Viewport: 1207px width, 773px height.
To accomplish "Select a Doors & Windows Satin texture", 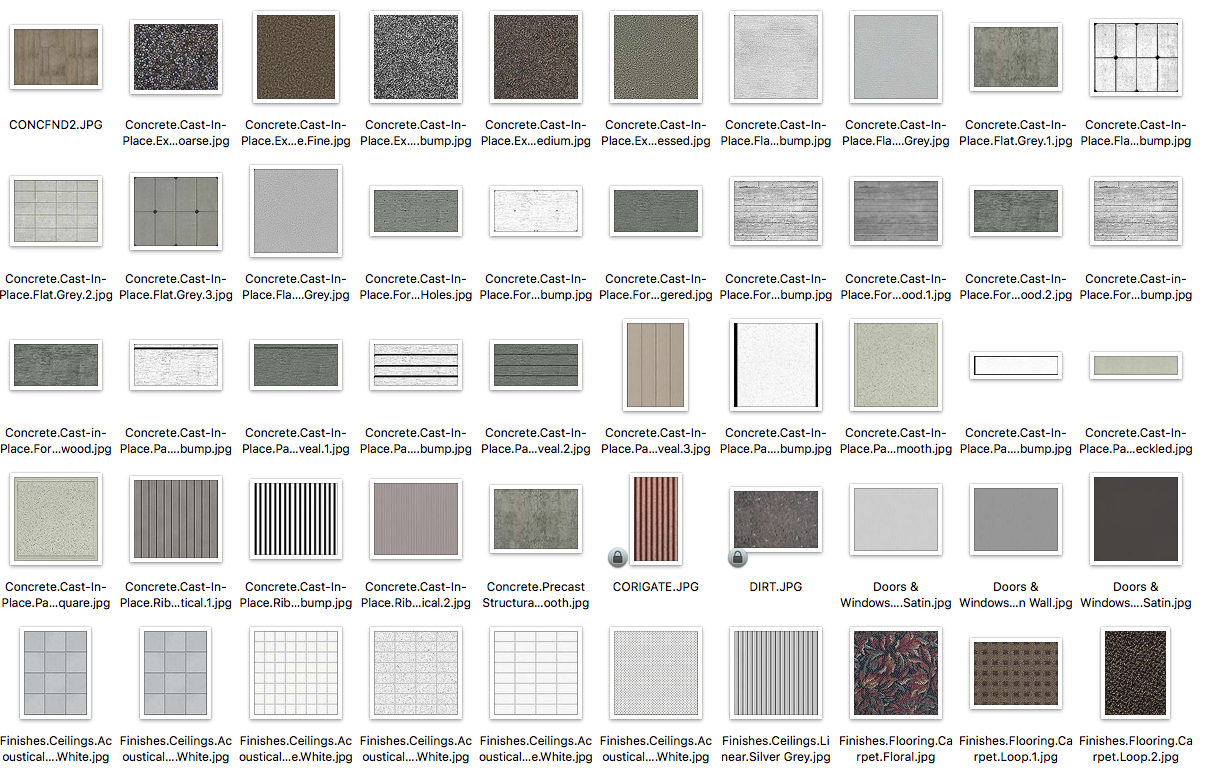I will coord(896,518).
